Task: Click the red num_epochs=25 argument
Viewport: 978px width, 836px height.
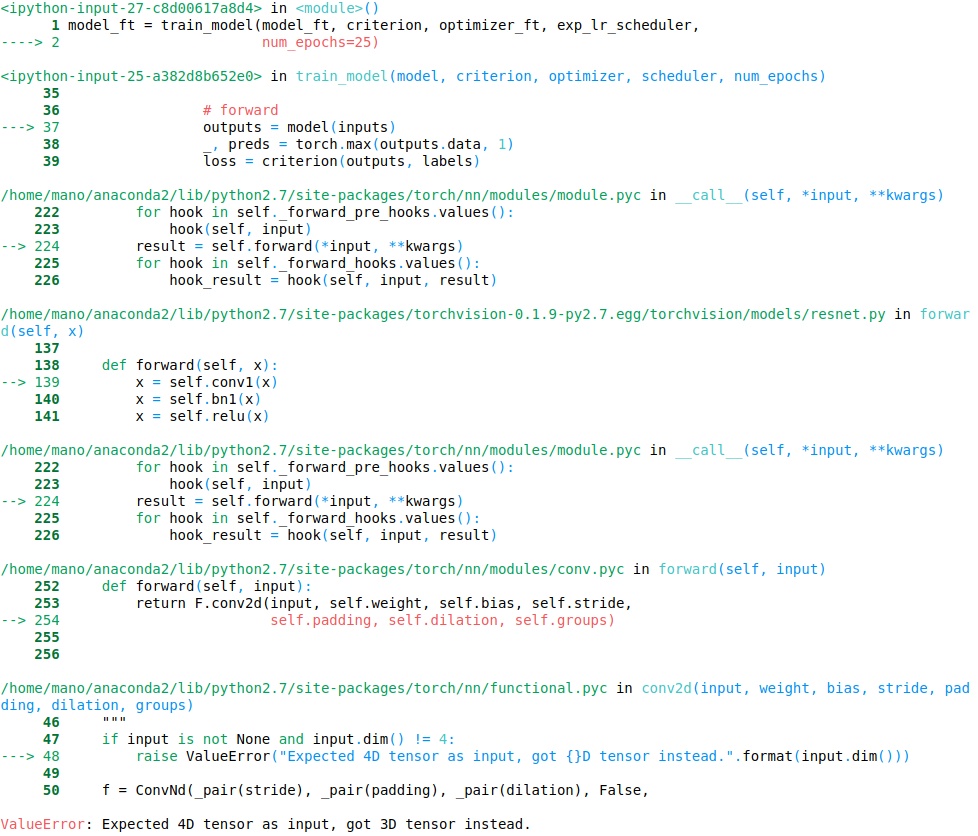Action: (320, 43)
